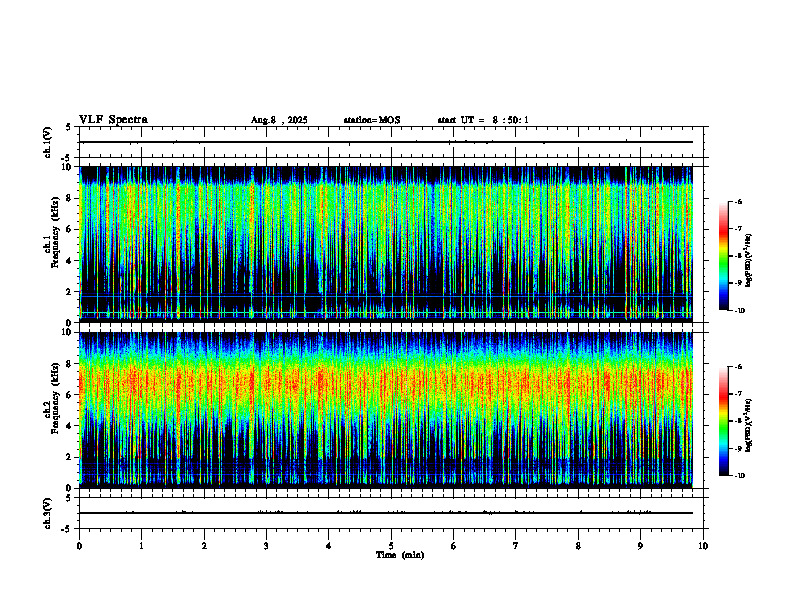The width and height of the screenshot is (792, 612).
Task: Click the "-6" label on ch.1 color bar
Action: pyautogui.click(x=738, y=201)
